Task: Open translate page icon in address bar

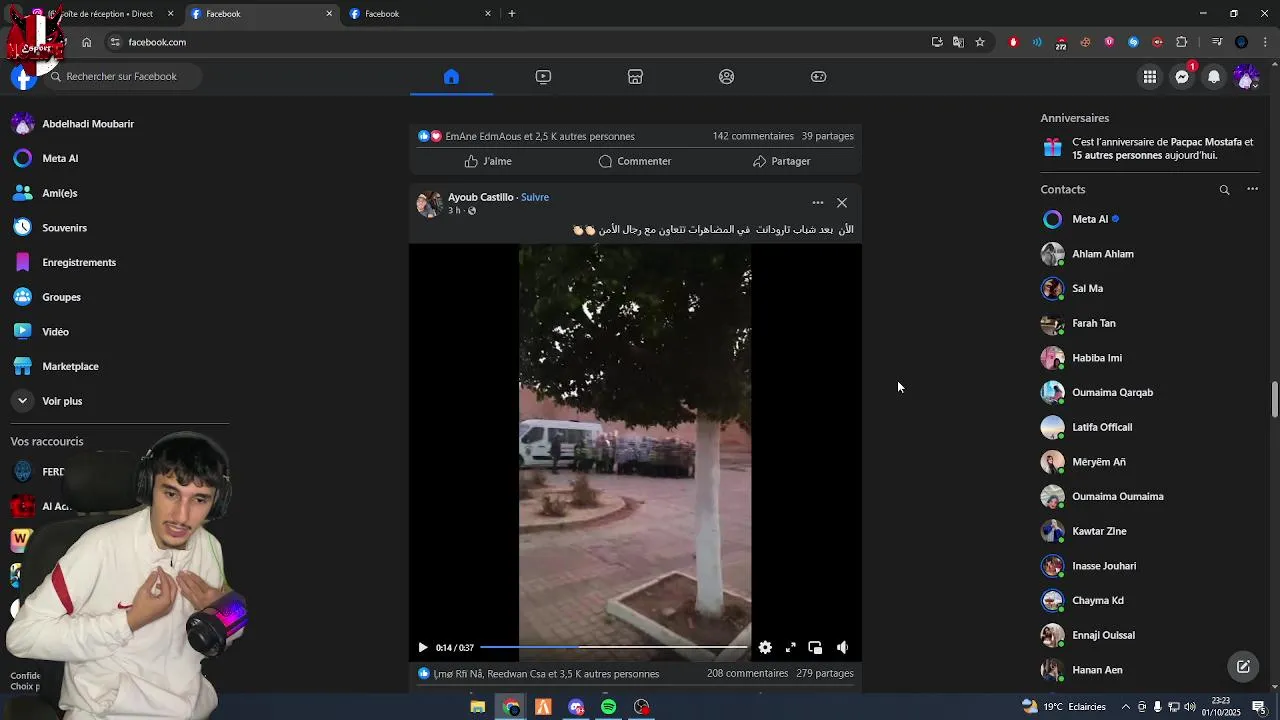Action: [x=958, y=42]
